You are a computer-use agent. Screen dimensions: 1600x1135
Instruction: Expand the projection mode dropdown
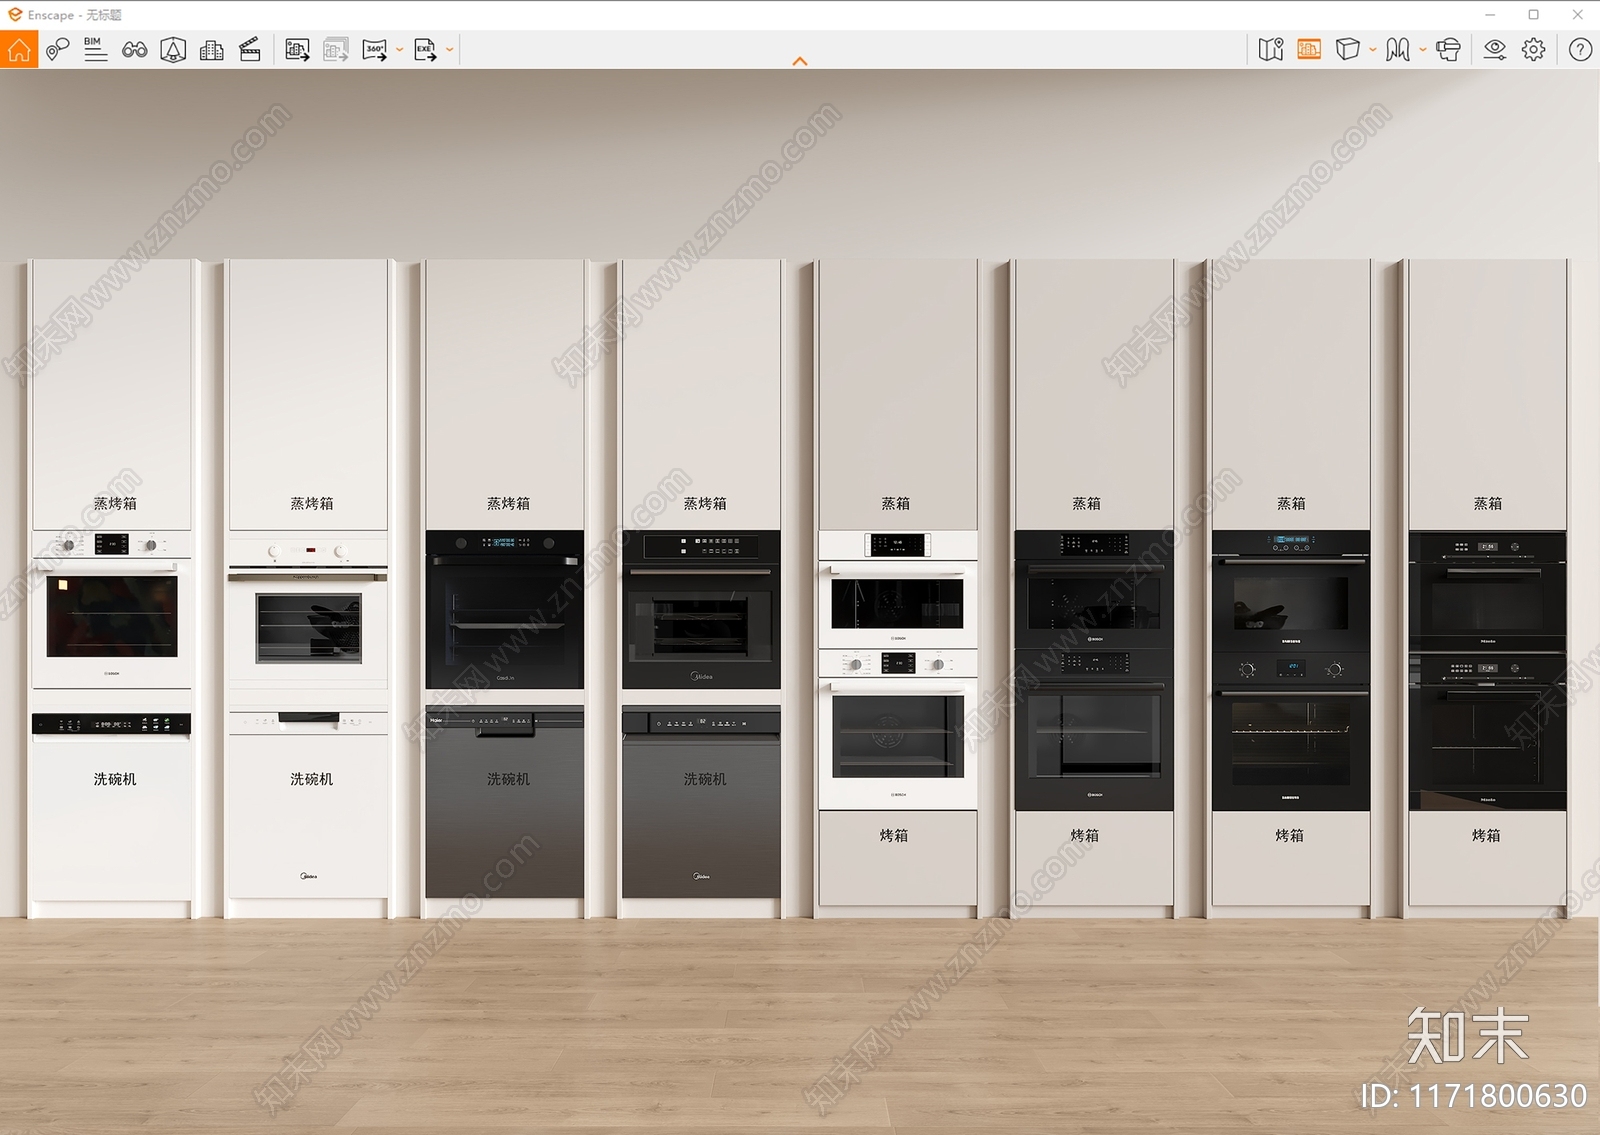point(1373,49)
